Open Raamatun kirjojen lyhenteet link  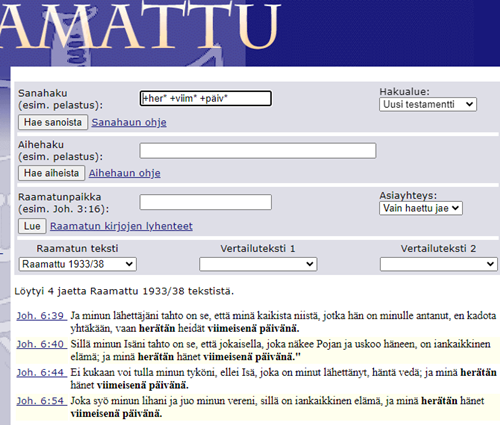[x=121, y=226]
